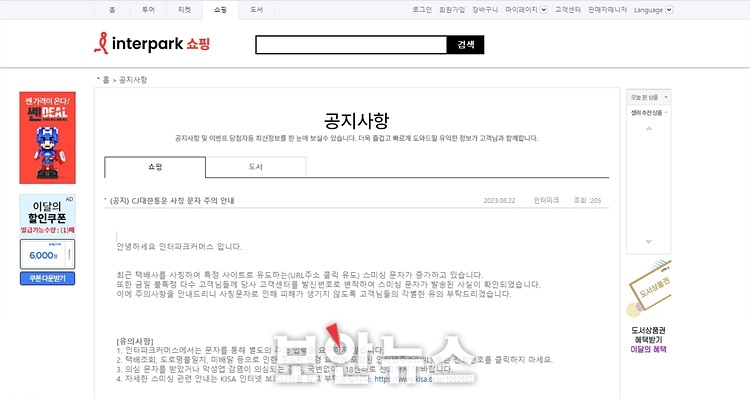Click 공지사항 in the breadcrumb
The width and height of the screenshot is (750, 399).
point(133,80)
